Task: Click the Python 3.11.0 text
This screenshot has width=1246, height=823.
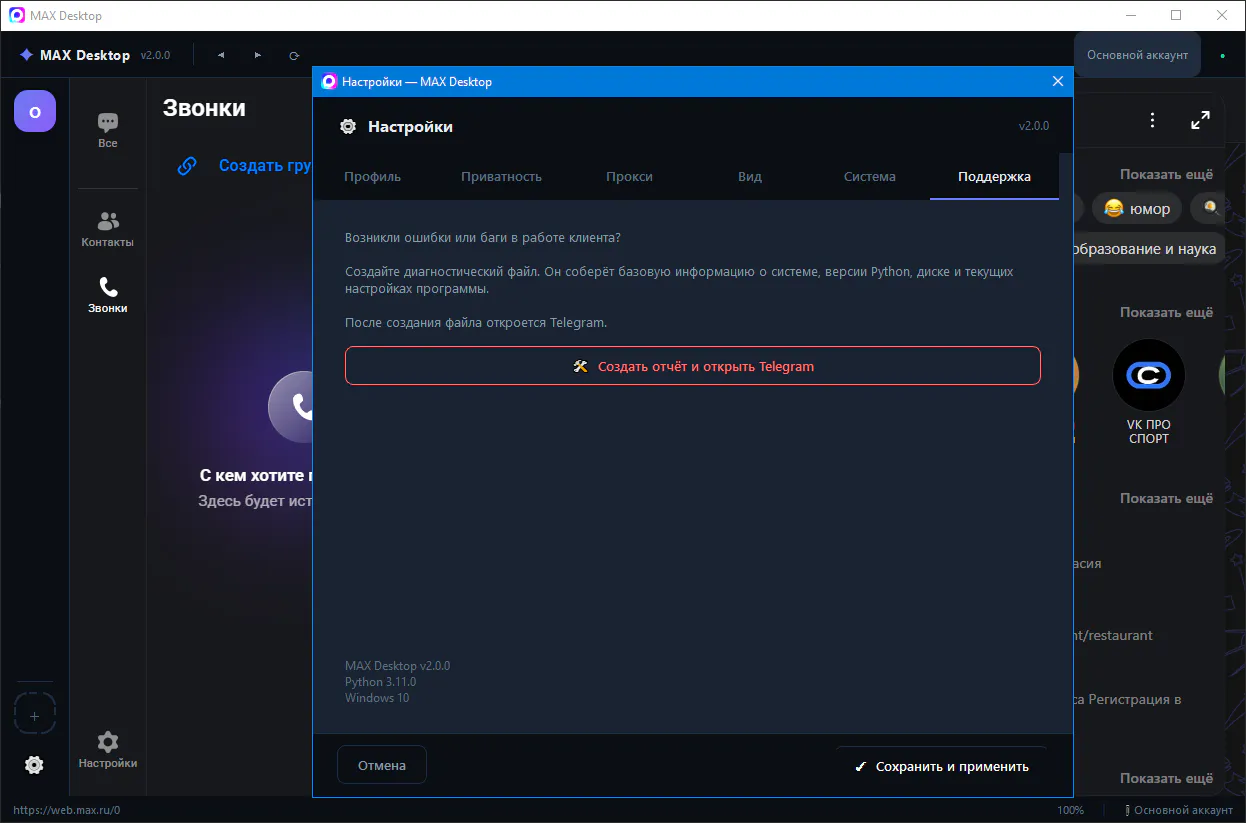Action: [x=380, y=682]
